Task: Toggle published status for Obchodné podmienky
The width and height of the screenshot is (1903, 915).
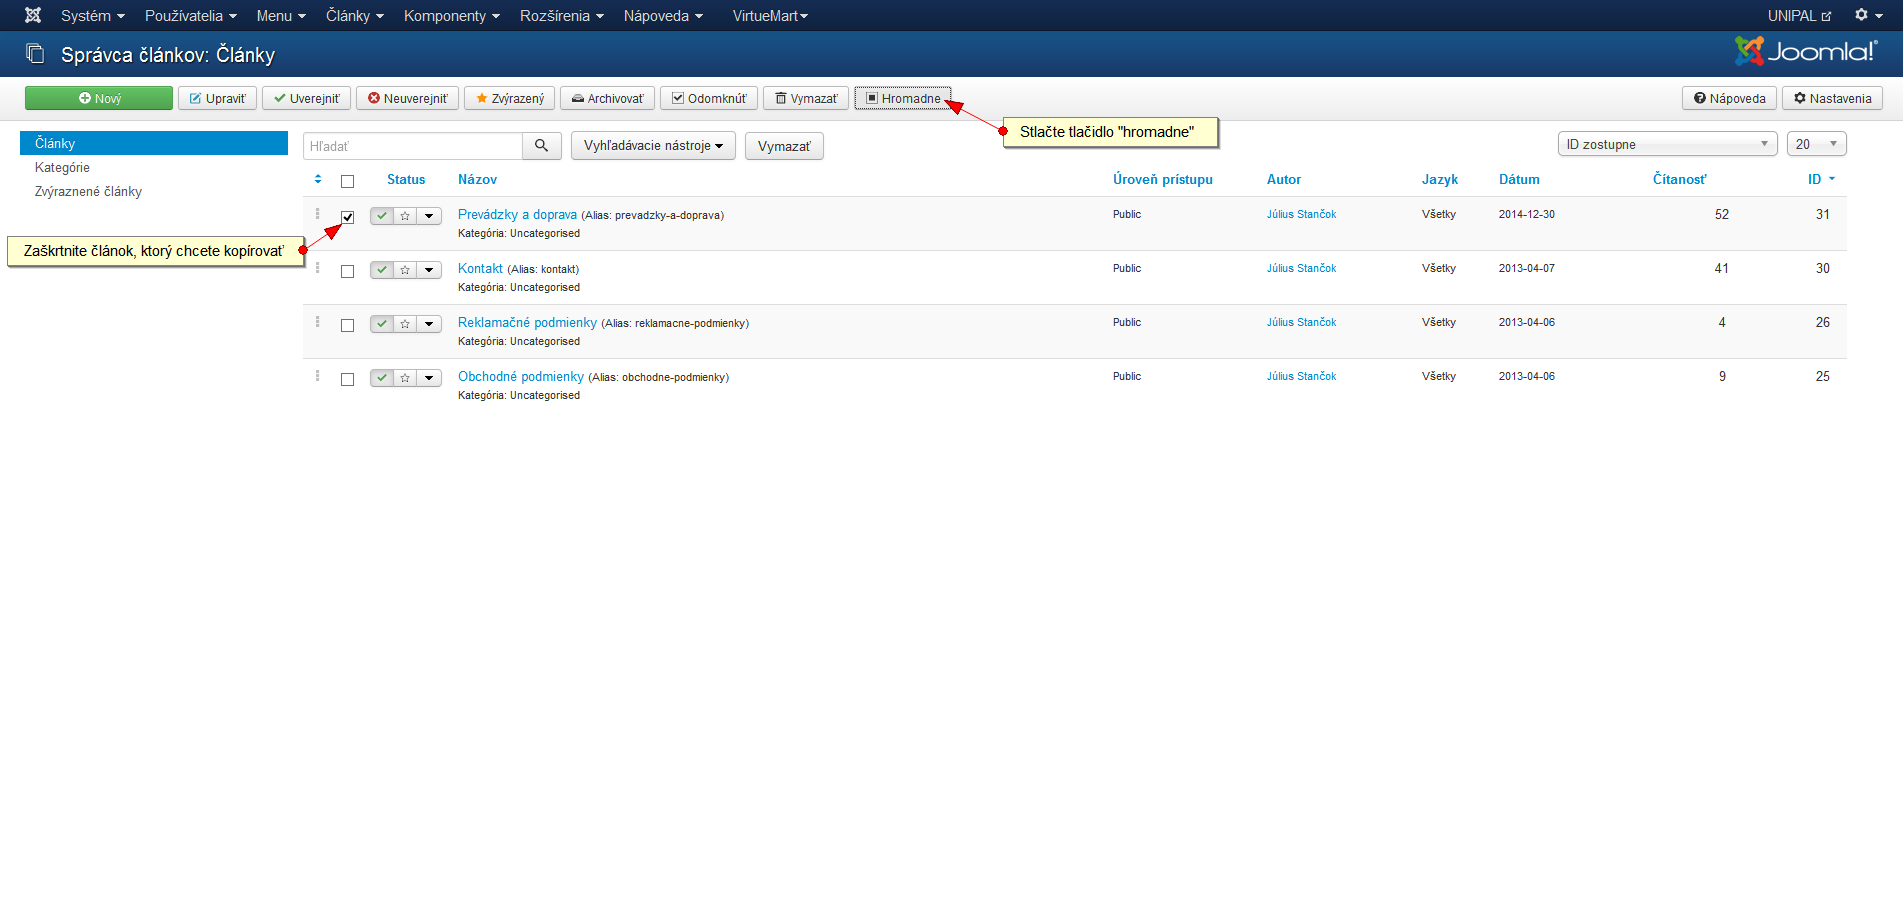Action: (x=382, y=377)
